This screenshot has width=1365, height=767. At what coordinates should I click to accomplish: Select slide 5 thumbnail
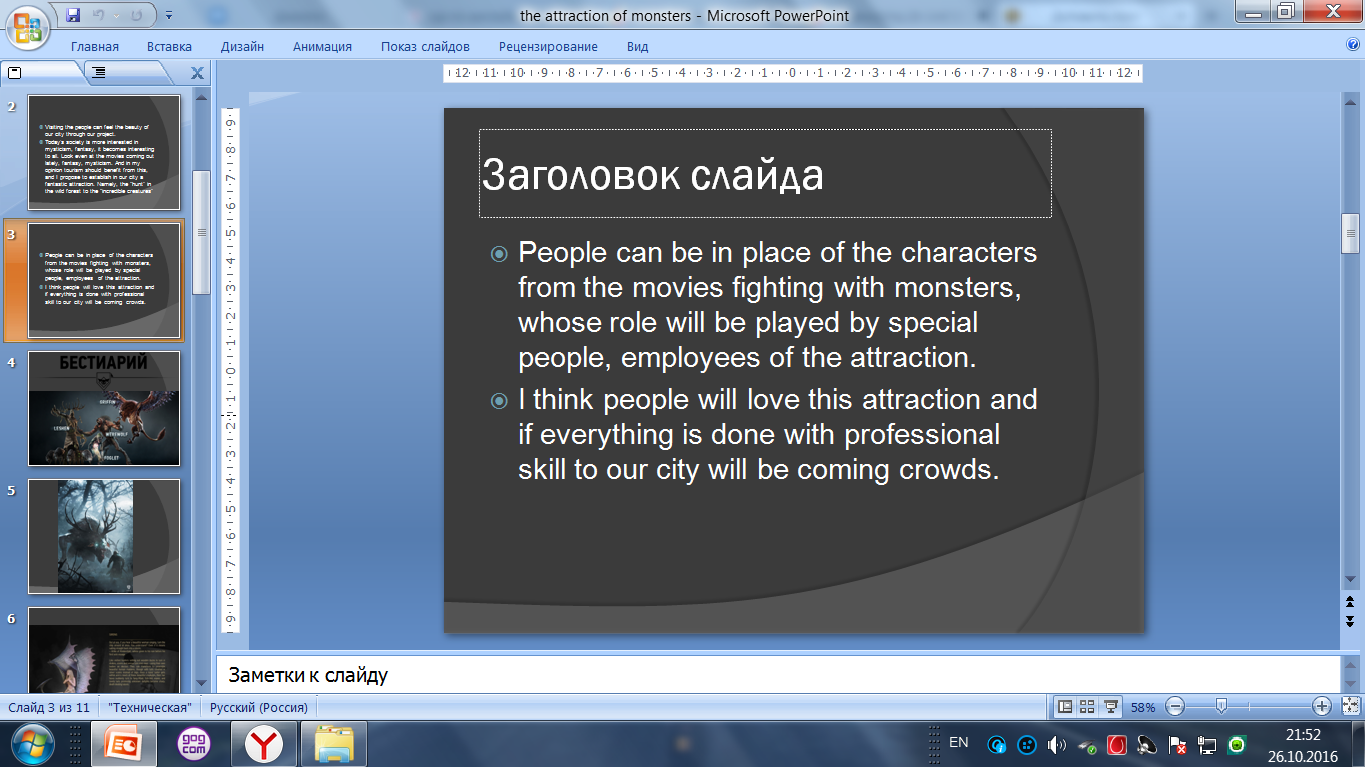click(x=104, y=536)
